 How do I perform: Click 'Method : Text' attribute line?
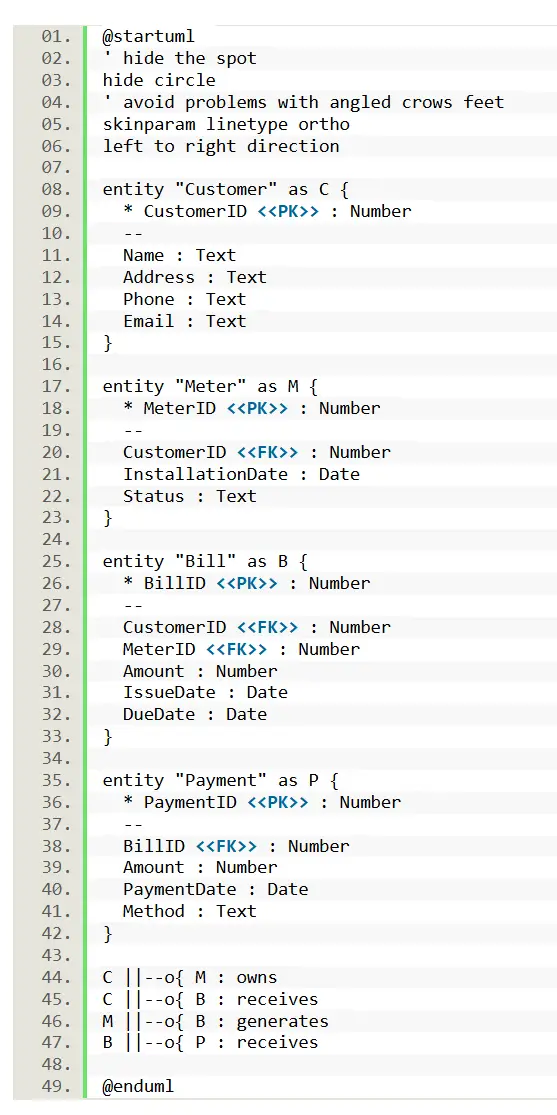click(x=190, y=911)
